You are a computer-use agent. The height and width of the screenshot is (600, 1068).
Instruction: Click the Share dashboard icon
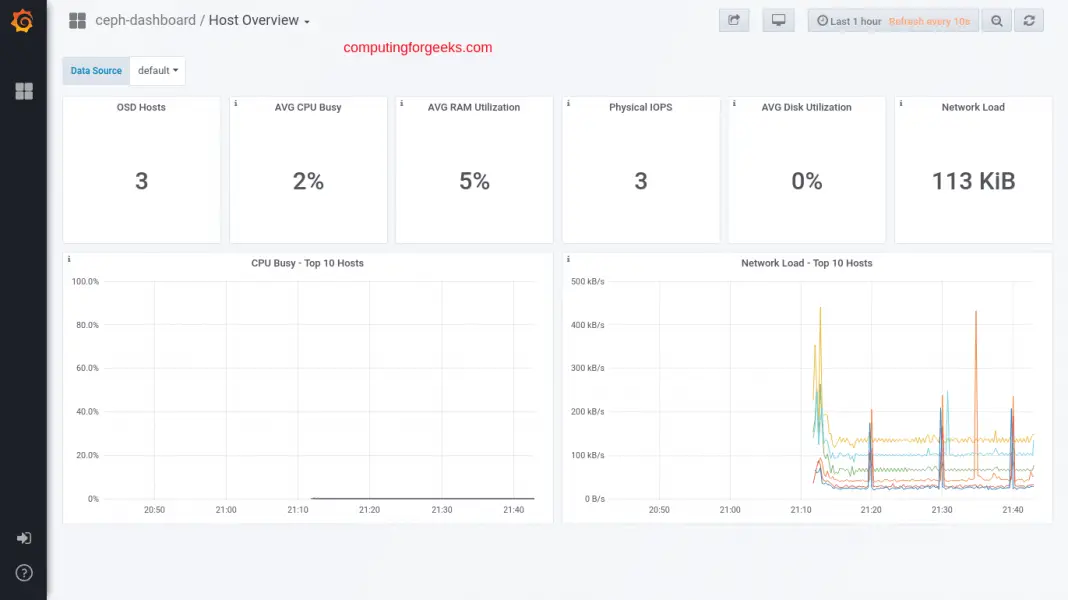(x=734, y=21)
